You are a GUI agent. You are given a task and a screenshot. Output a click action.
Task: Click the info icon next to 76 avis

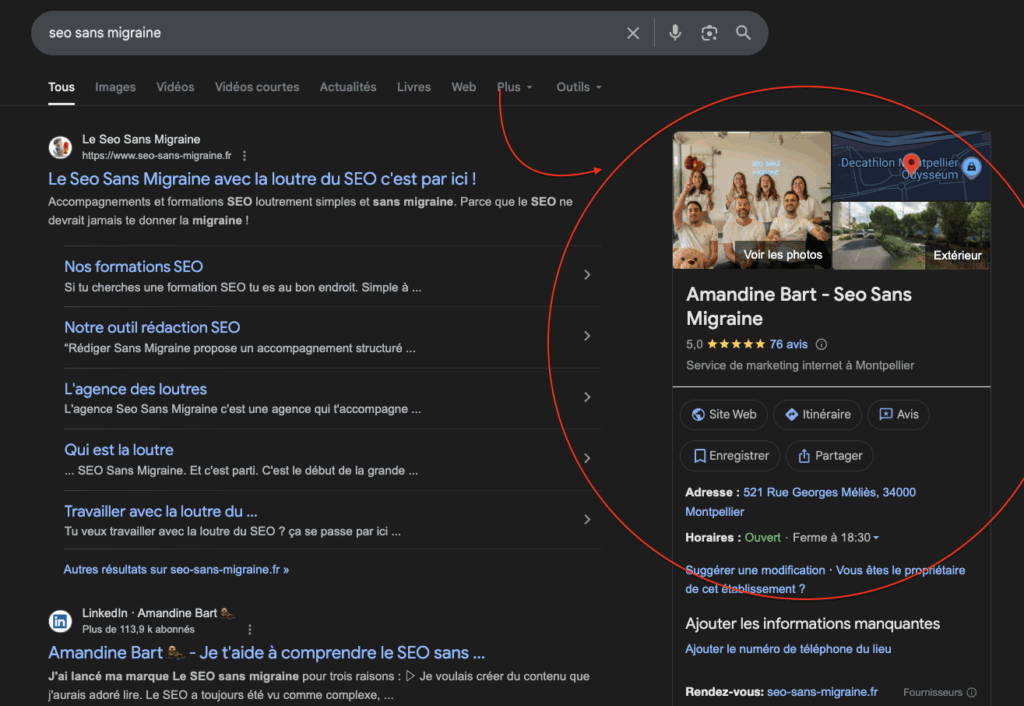click(x=822, y=344)
